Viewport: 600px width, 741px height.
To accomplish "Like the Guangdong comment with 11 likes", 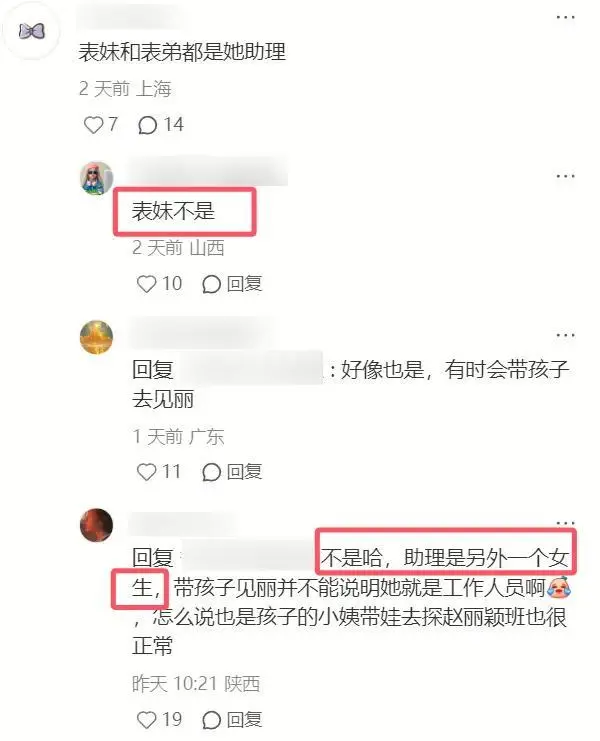I will (x=146, y=472).
